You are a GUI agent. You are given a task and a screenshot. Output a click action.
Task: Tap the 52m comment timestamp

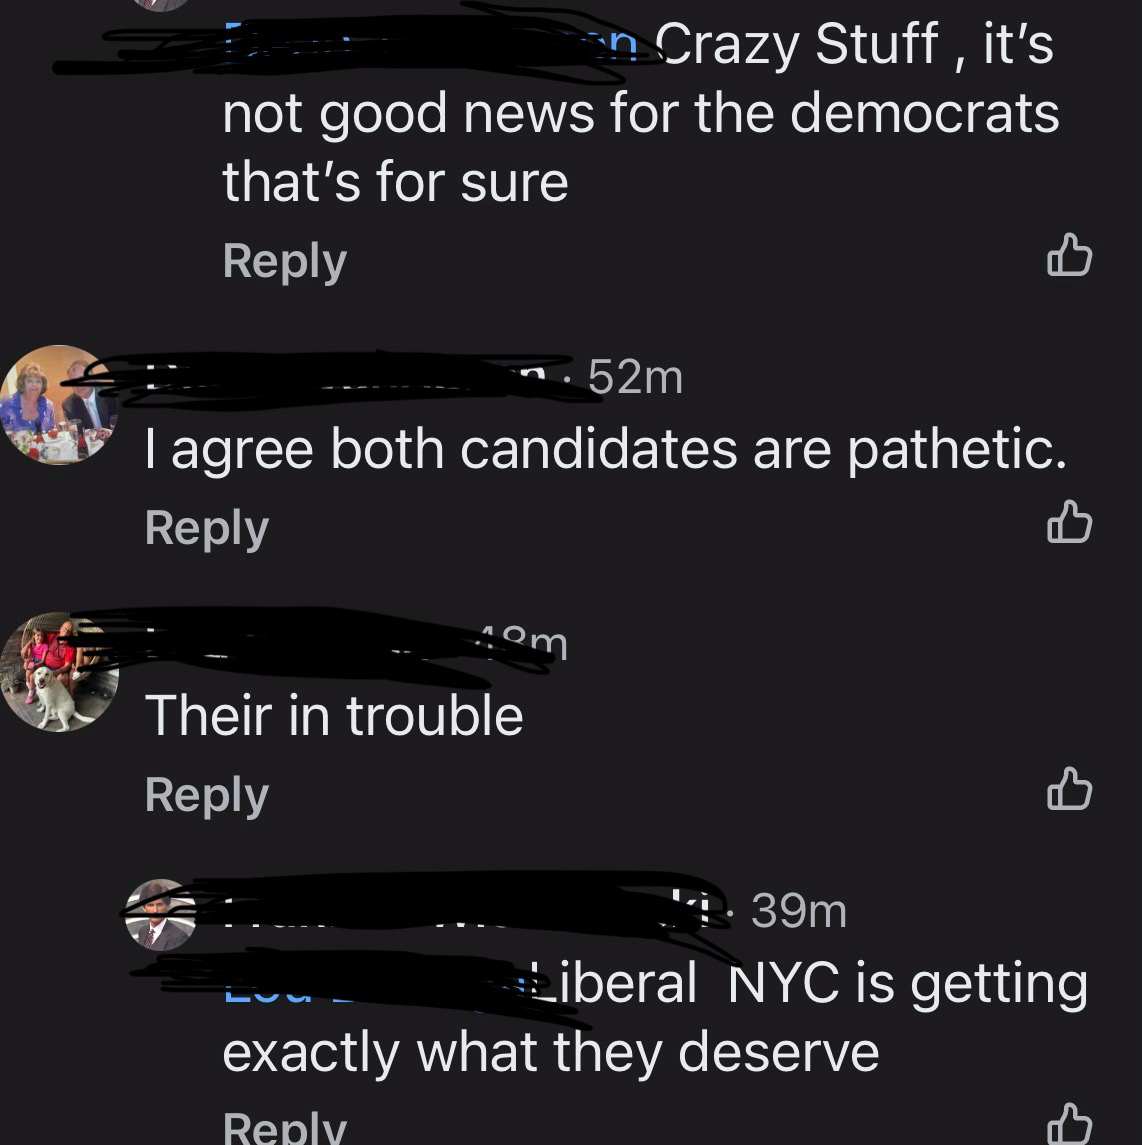click(635, 378)
